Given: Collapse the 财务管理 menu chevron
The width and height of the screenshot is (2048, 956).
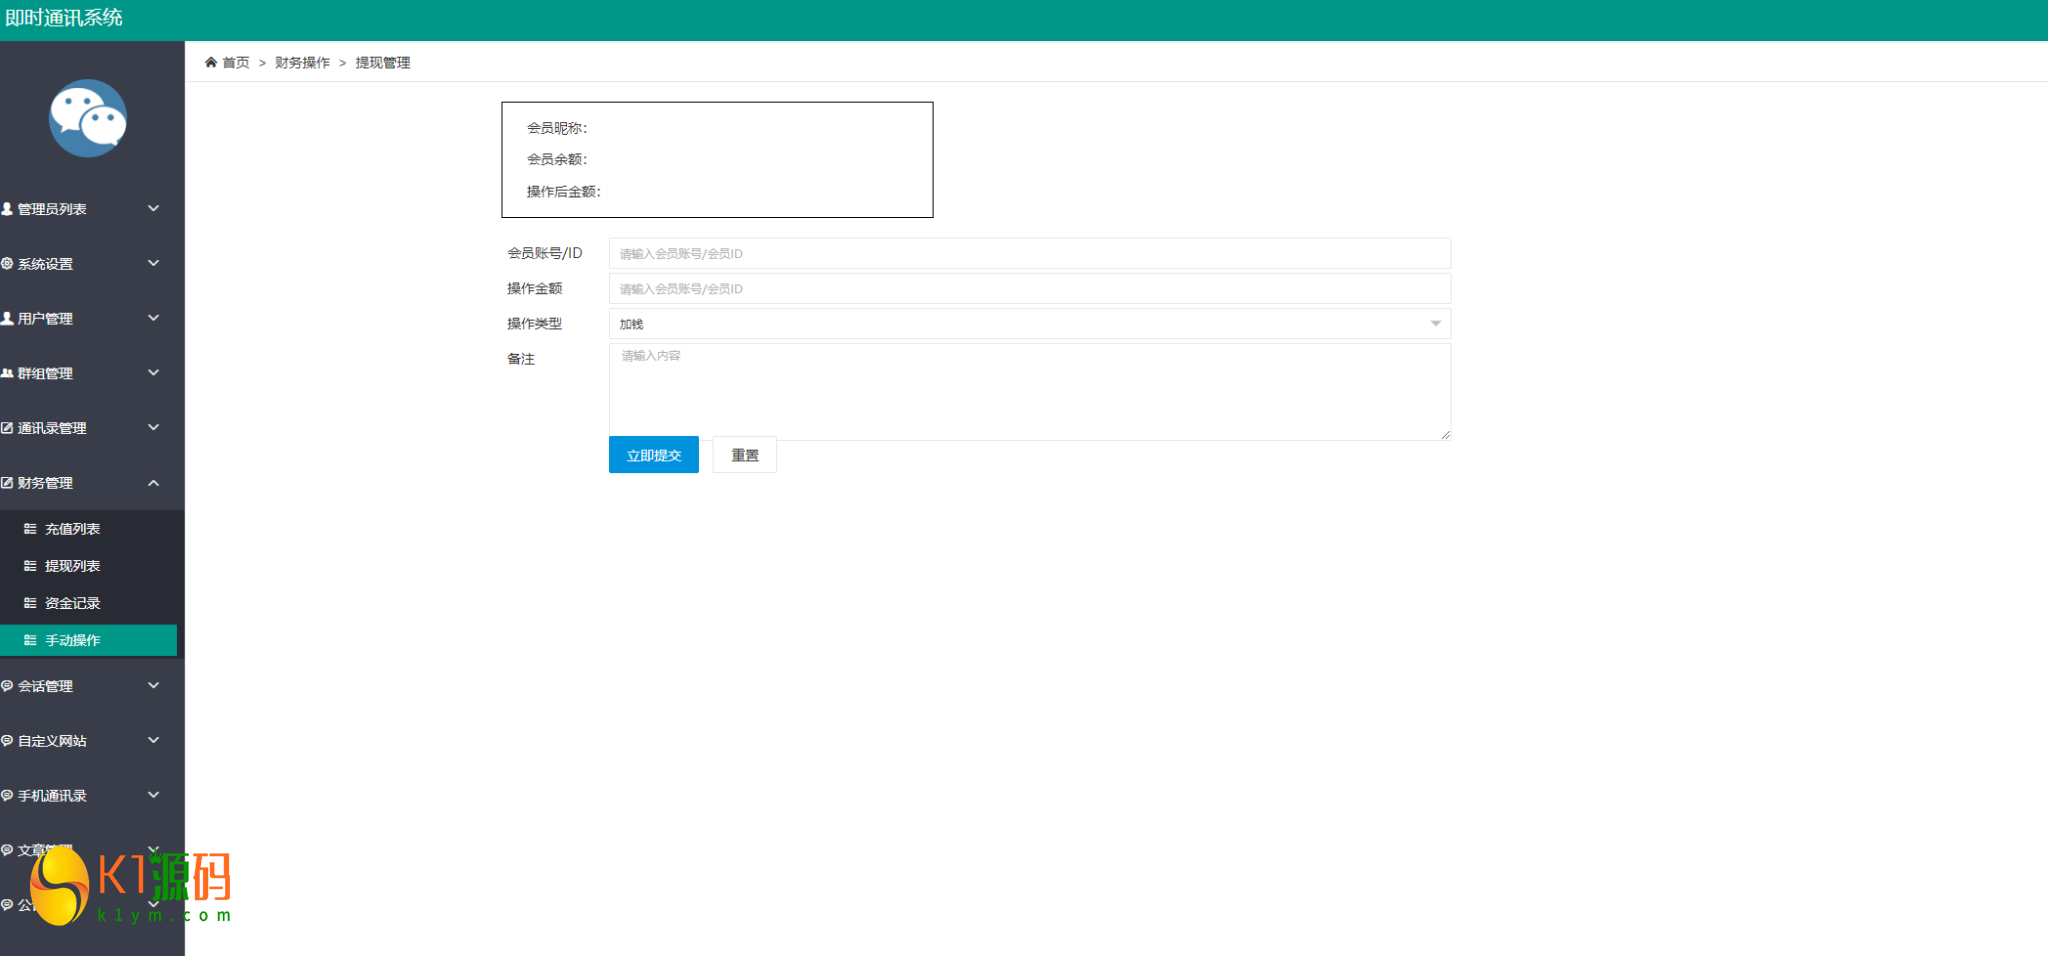Looking at the screenshot, I should [x=154, y=483].
